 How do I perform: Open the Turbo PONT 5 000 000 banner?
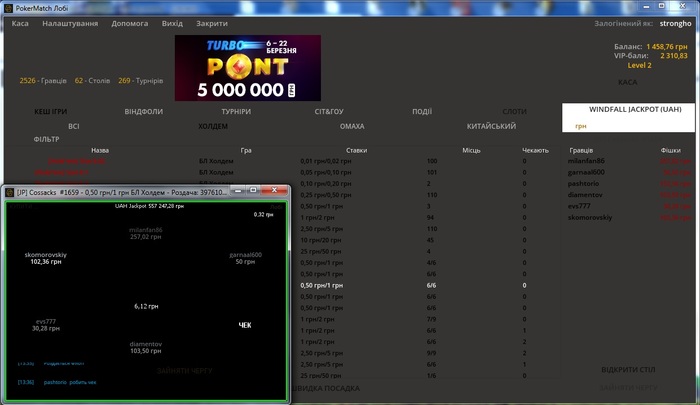(x=248, y=68)
